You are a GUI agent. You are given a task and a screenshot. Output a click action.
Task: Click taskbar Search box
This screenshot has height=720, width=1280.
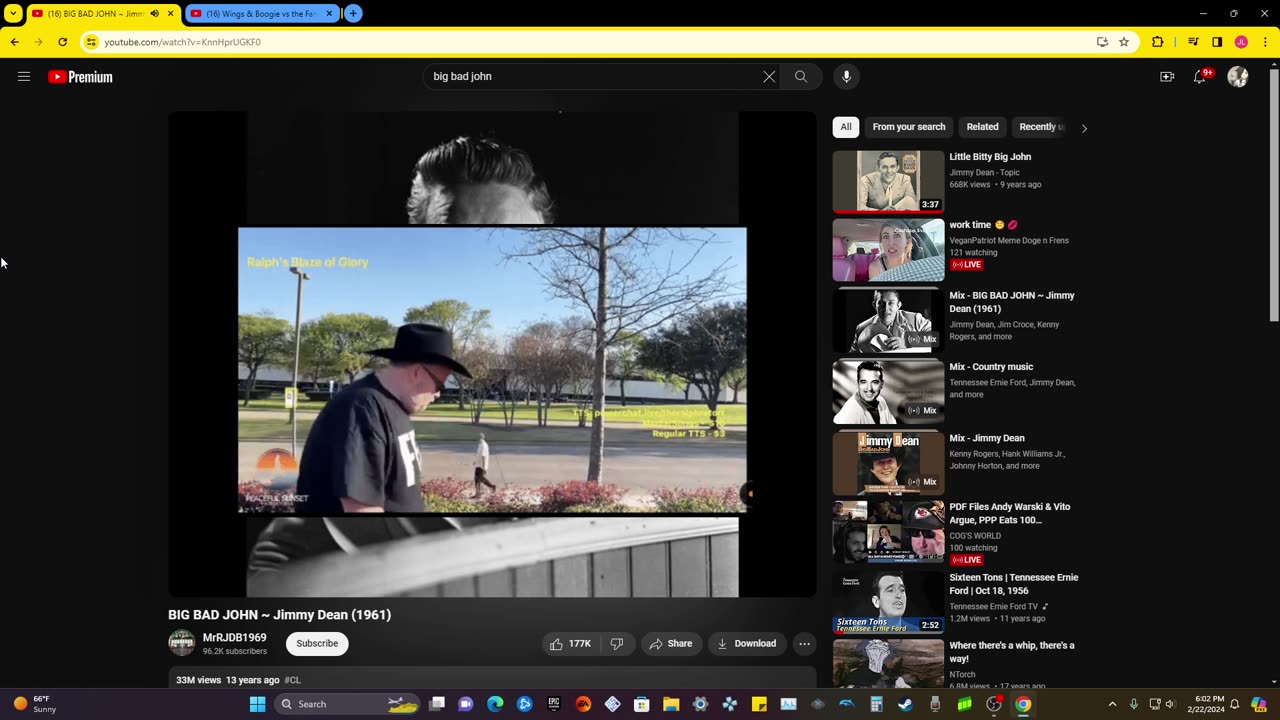[348, 704]
